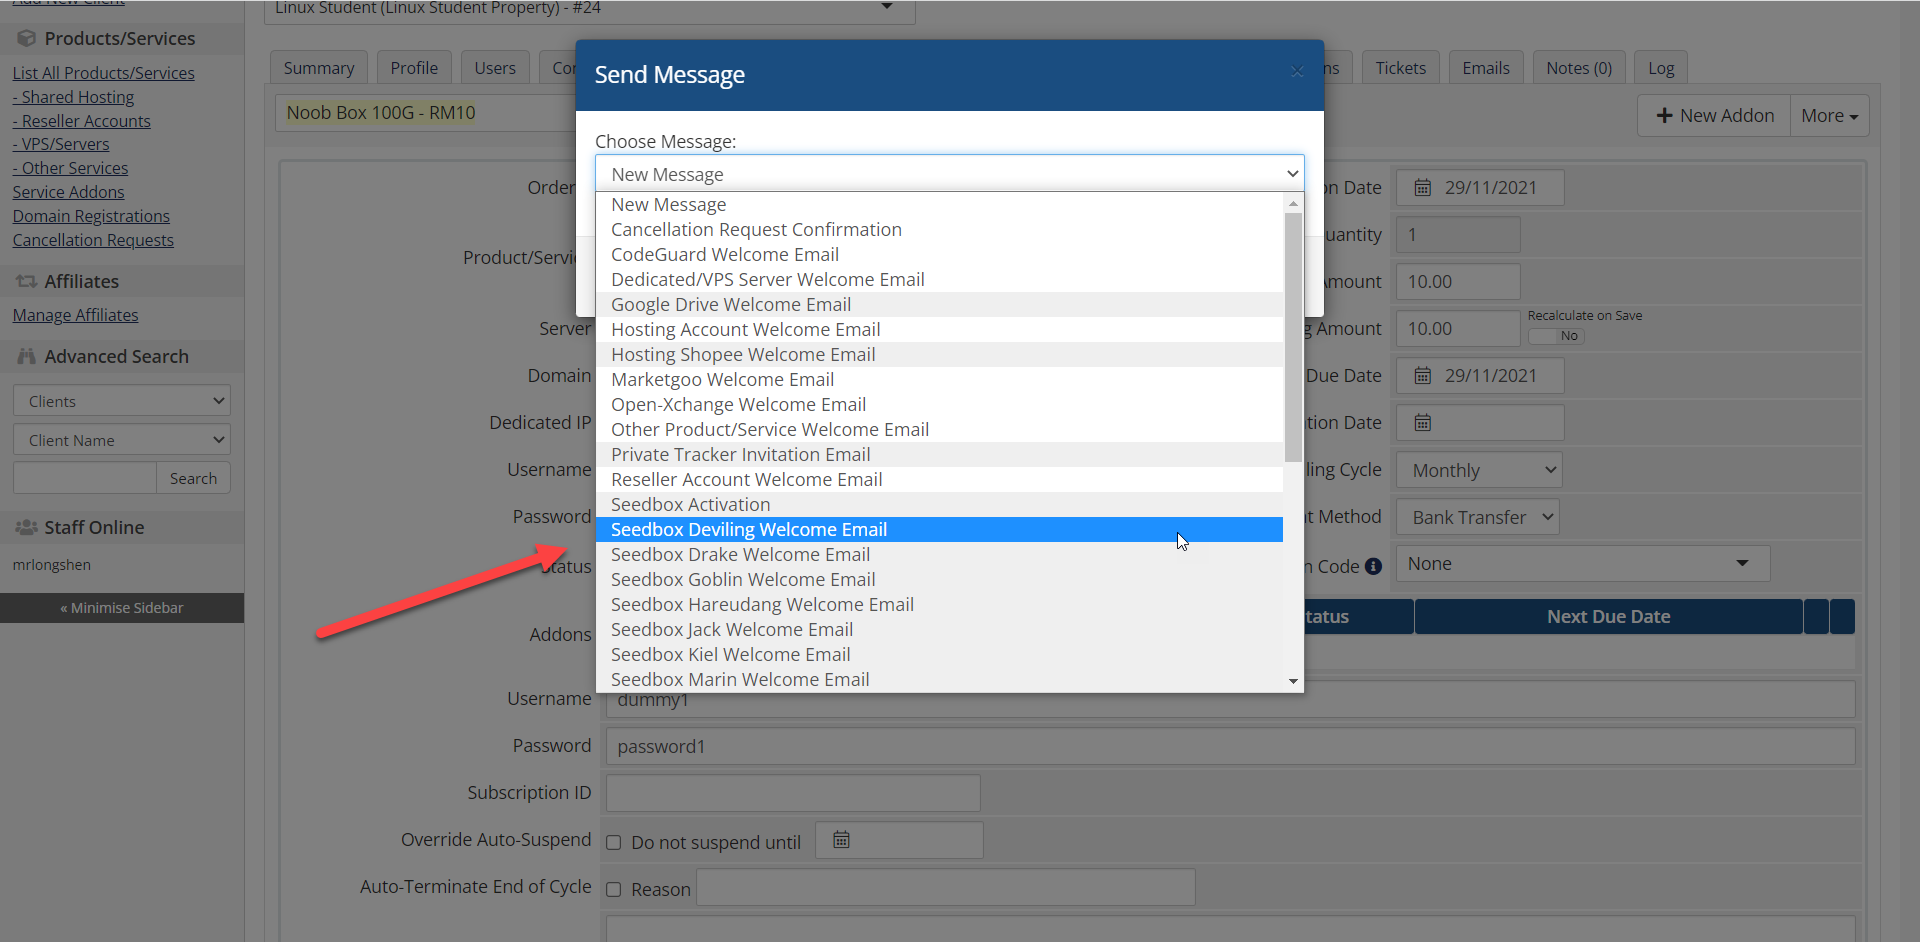Open the Clients search type dropdown
The image size is (1920, 942).
tap(122, 401)
